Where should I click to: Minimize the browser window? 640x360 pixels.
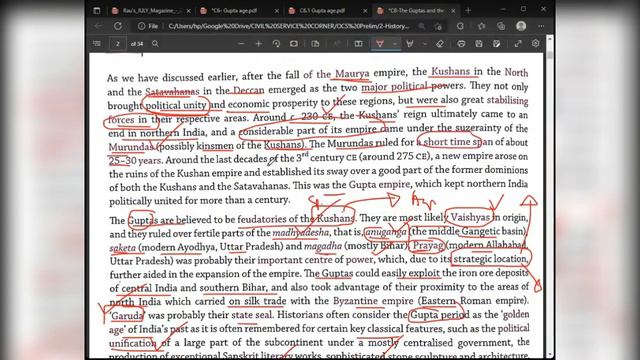(x=503, y=9)
